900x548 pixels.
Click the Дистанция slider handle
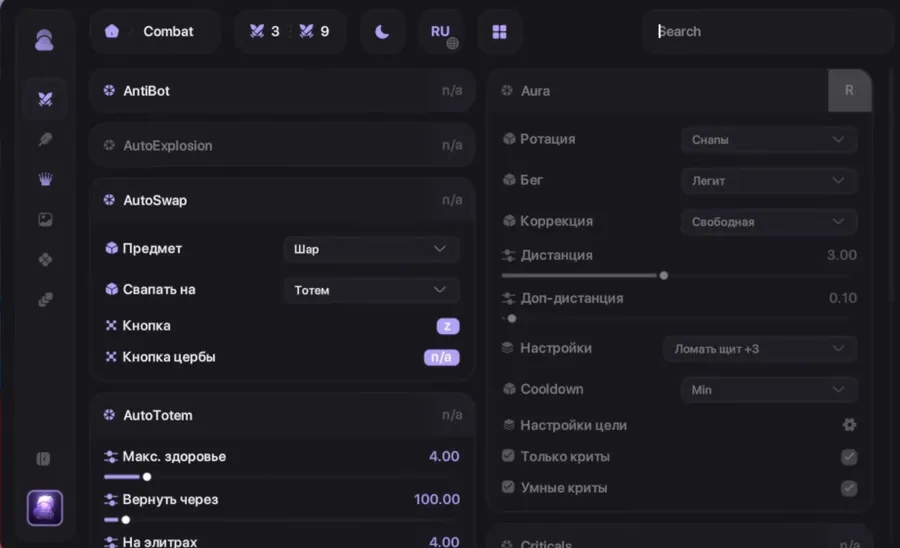click(x=664, y=275)
